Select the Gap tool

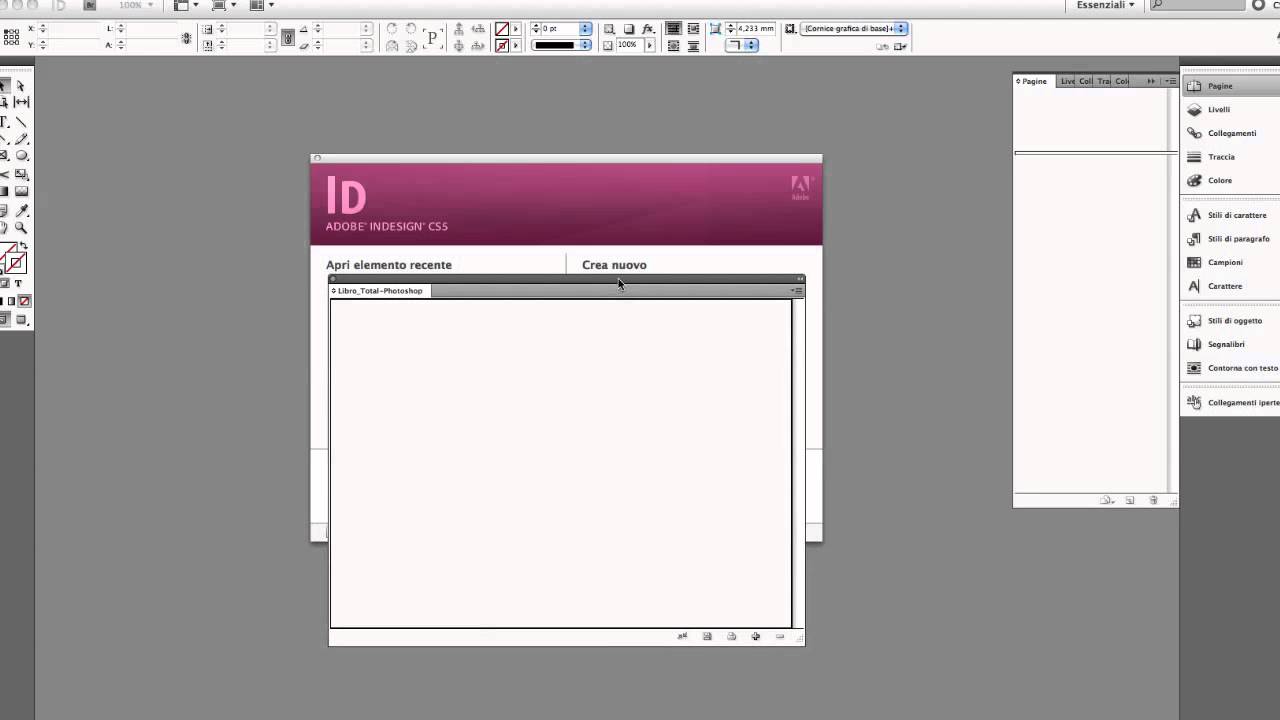21,103
